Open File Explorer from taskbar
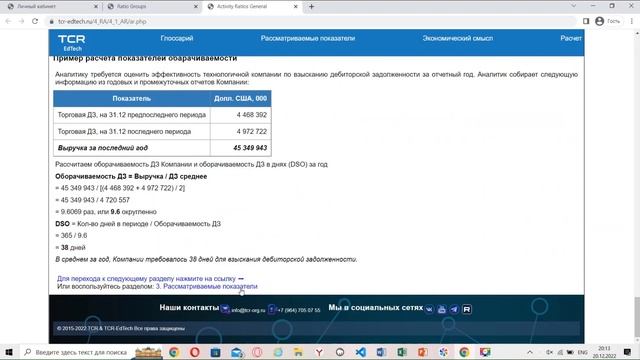 [298, 352]
